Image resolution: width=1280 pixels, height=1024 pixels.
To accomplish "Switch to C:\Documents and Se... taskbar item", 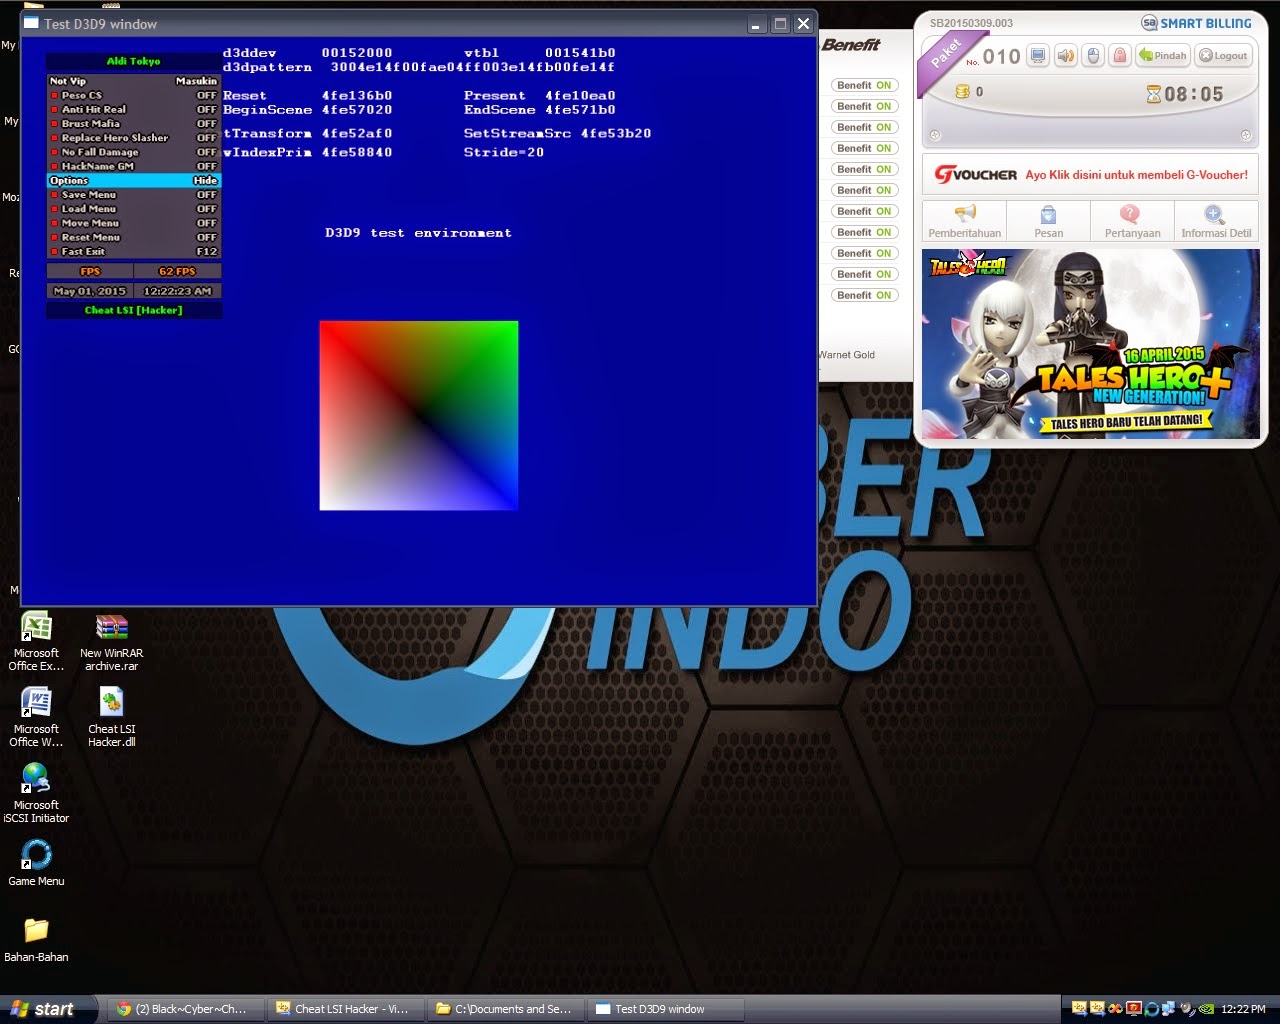I will pyautogui.click(x=504, y=1009).
